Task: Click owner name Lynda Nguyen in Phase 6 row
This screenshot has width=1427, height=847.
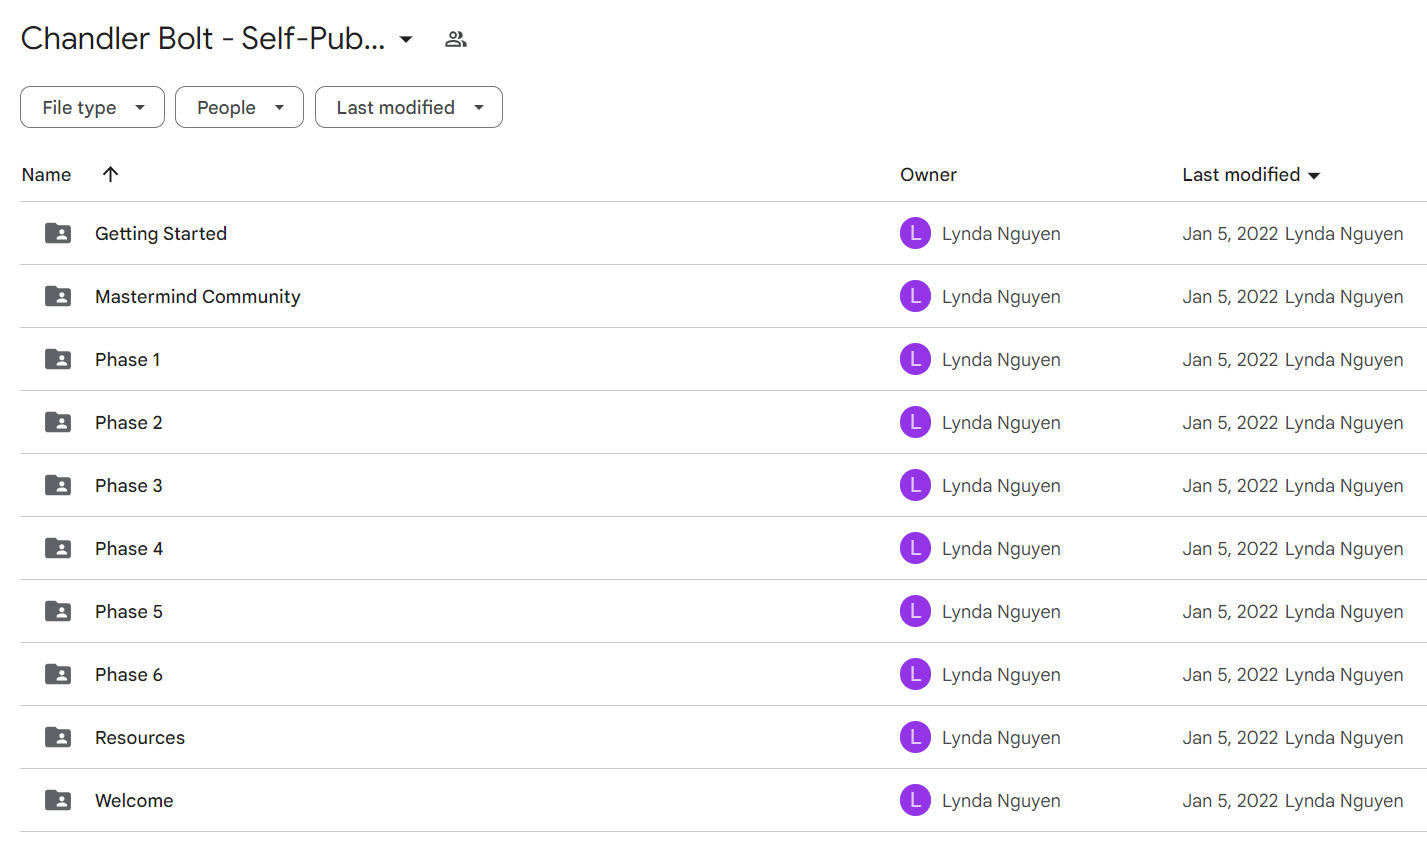Action: coord(1001,675)
